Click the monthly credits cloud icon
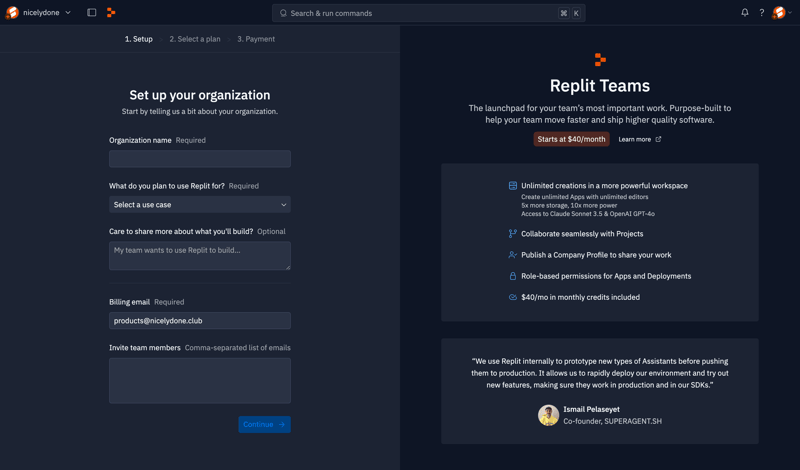 (x=513, y=297)
